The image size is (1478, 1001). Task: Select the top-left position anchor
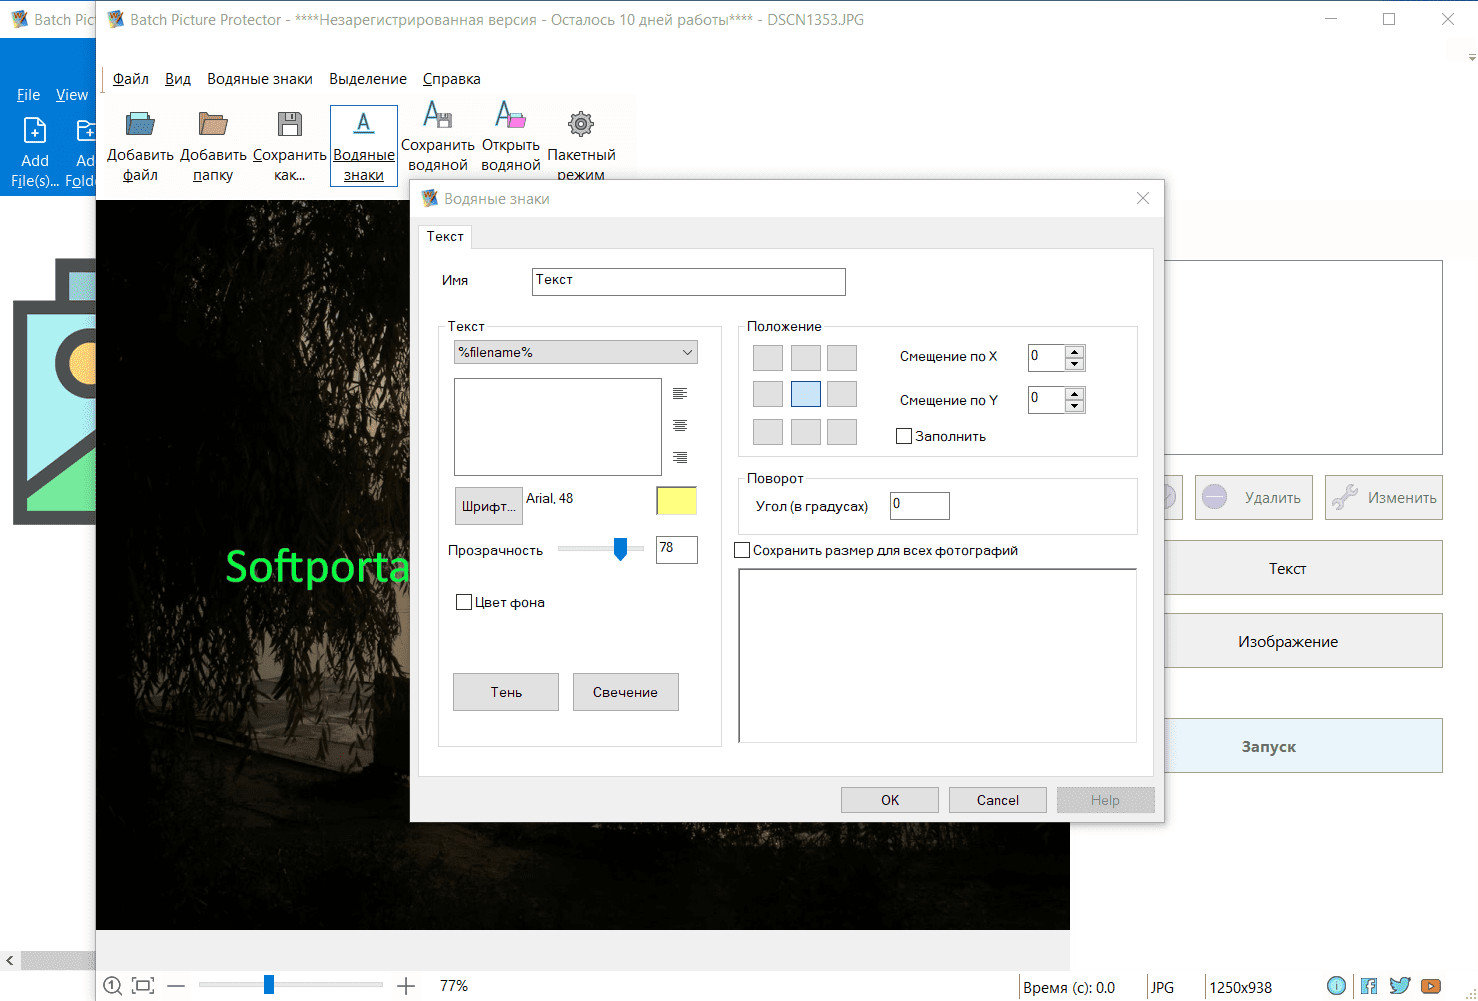pyautogui.click(x=768, y=358)
